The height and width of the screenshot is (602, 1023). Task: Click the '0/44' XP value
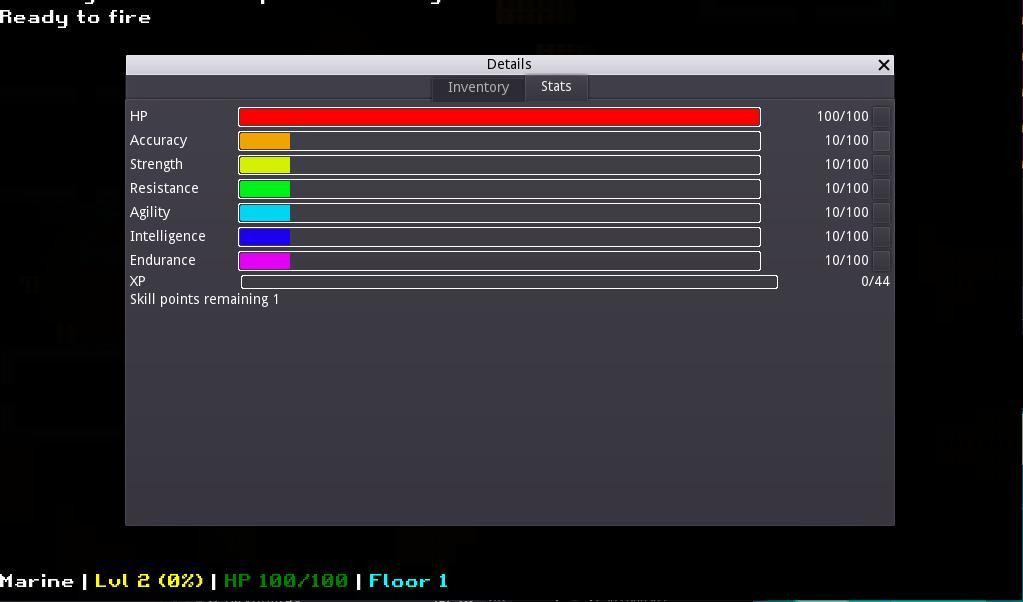875,282
